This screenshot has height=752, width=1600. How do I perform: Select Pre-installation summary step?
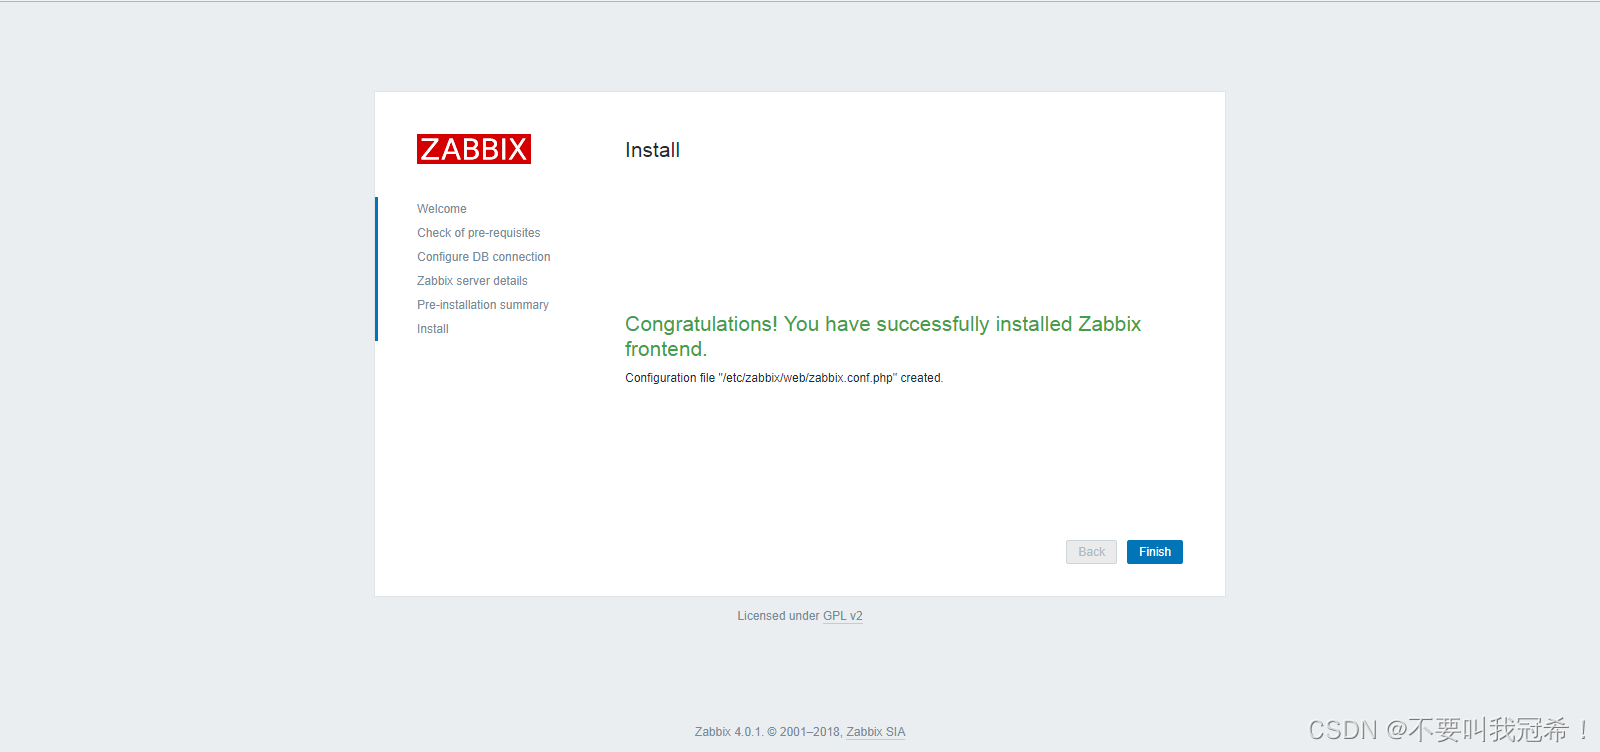(483, 305)
